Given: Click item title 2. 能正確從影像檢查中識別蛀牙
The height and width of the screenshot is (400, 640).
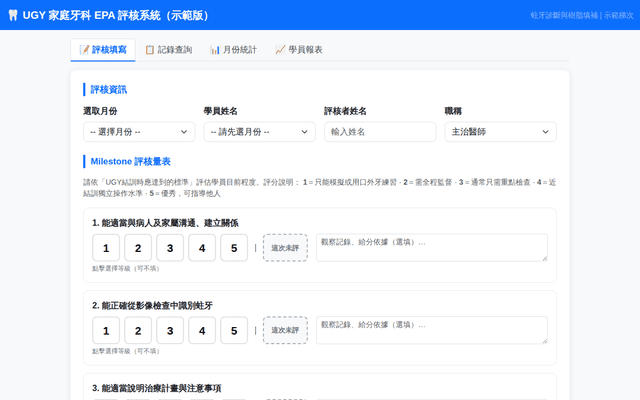Looking at the screenshot, I should click(x=152, y=306).
